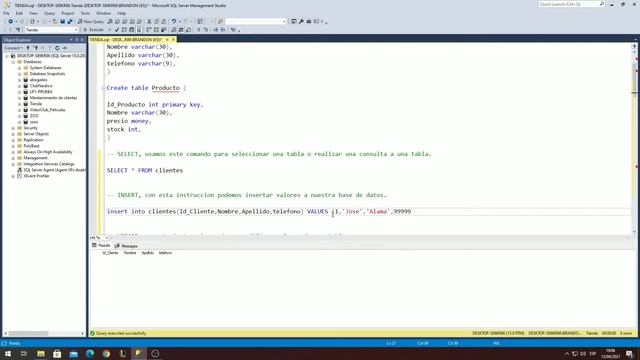Image resolution: width=640 pixels, height=360 pixels.
Task: Click the telefono column header in results
Action: 165,253
